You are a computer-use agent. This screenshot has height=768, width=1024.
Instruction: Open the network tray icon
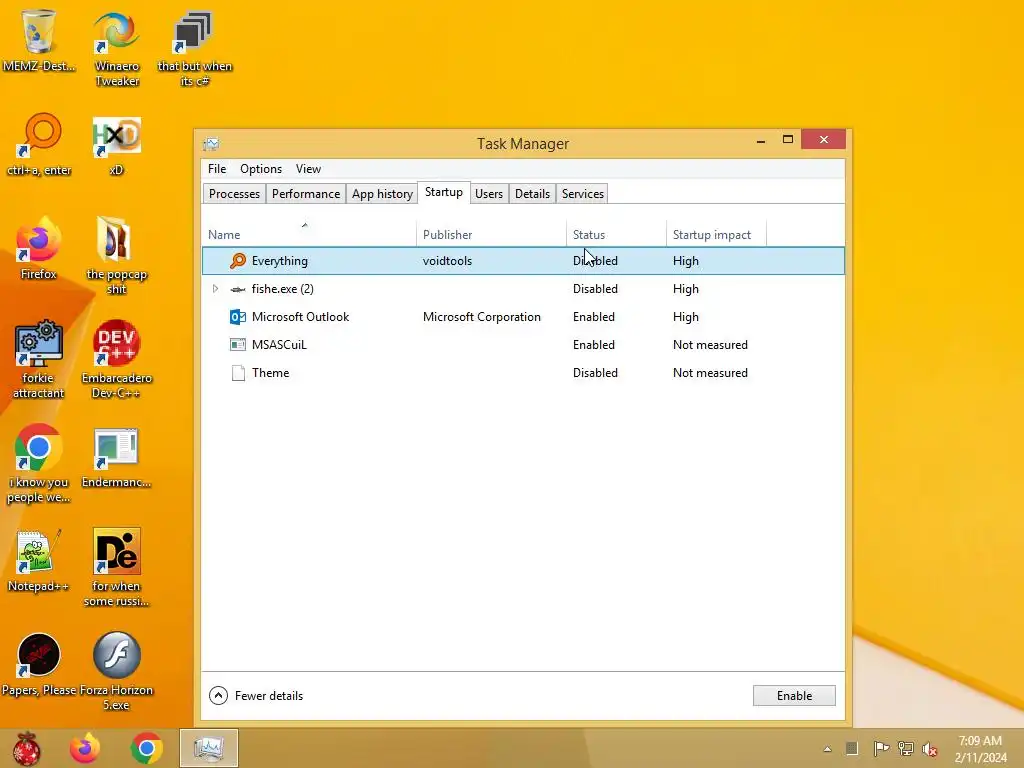pyautogui.click(x=906, y=748)
